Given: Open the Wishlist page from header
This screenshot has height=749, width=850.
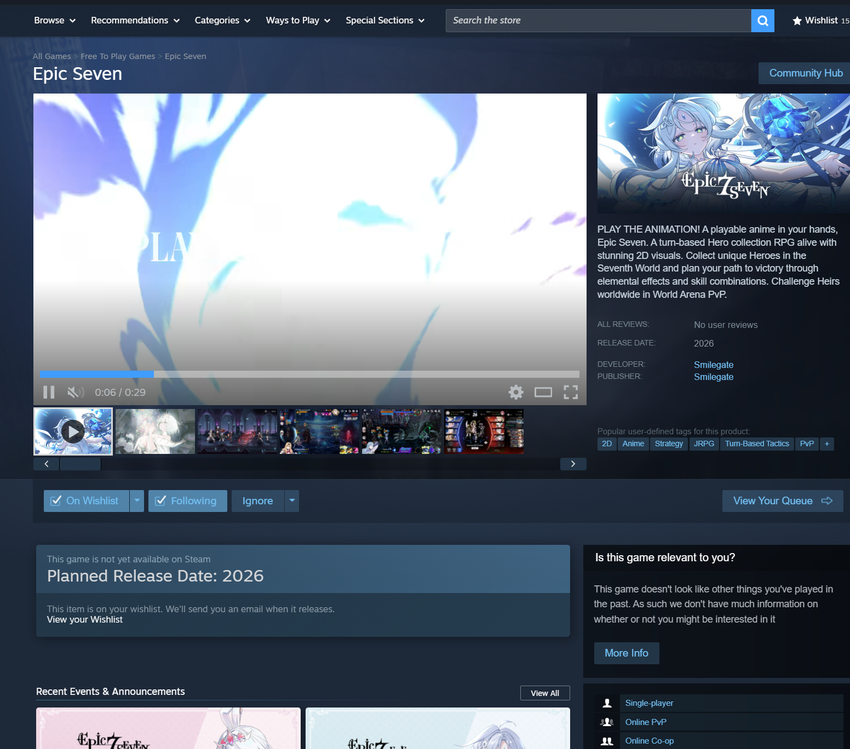Looking at the screenshot, I should pyautogui.click(x=820, y=21).
